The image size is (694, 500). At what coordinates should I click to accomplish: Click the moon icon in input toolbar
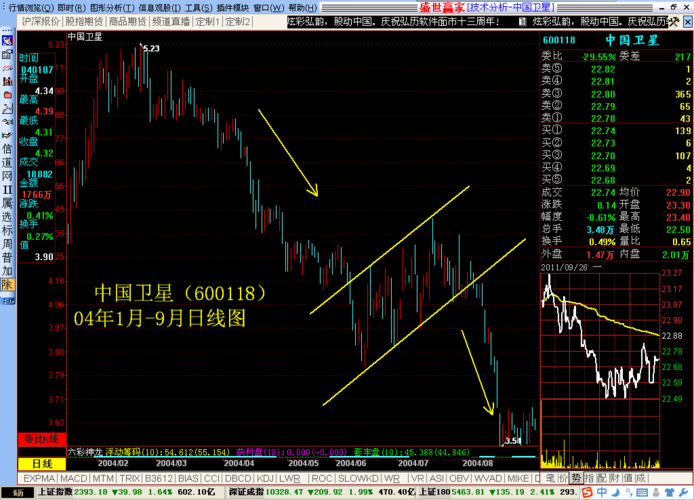point(616,492)
